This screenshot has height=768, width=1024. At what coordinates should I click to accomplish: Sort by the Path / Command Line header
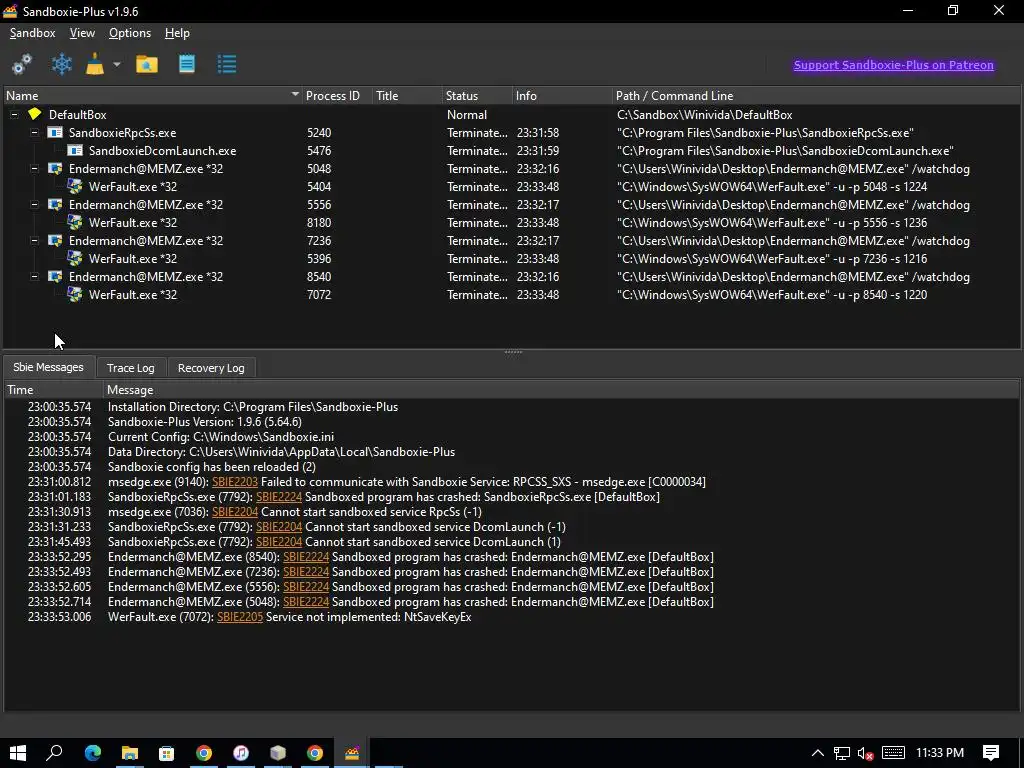pos(816,95)
